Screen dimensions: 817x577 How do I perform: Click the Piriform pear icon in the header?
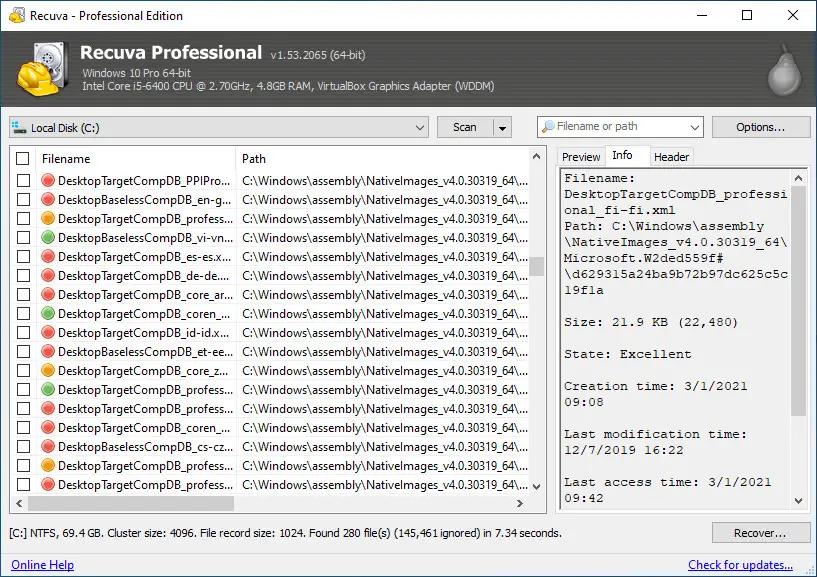pyautogui.click(x=784, y=71)
